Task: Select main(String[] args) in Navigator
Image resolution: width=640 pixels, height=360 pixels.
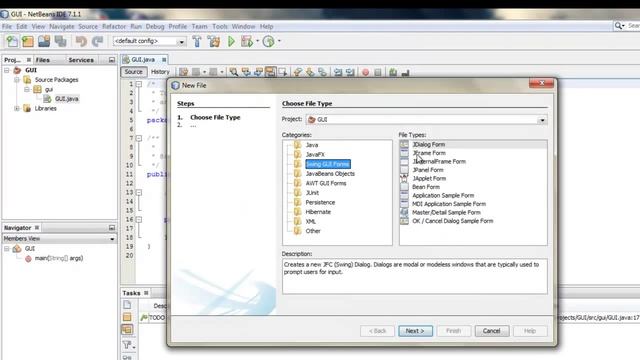Action: pos(59,258)
